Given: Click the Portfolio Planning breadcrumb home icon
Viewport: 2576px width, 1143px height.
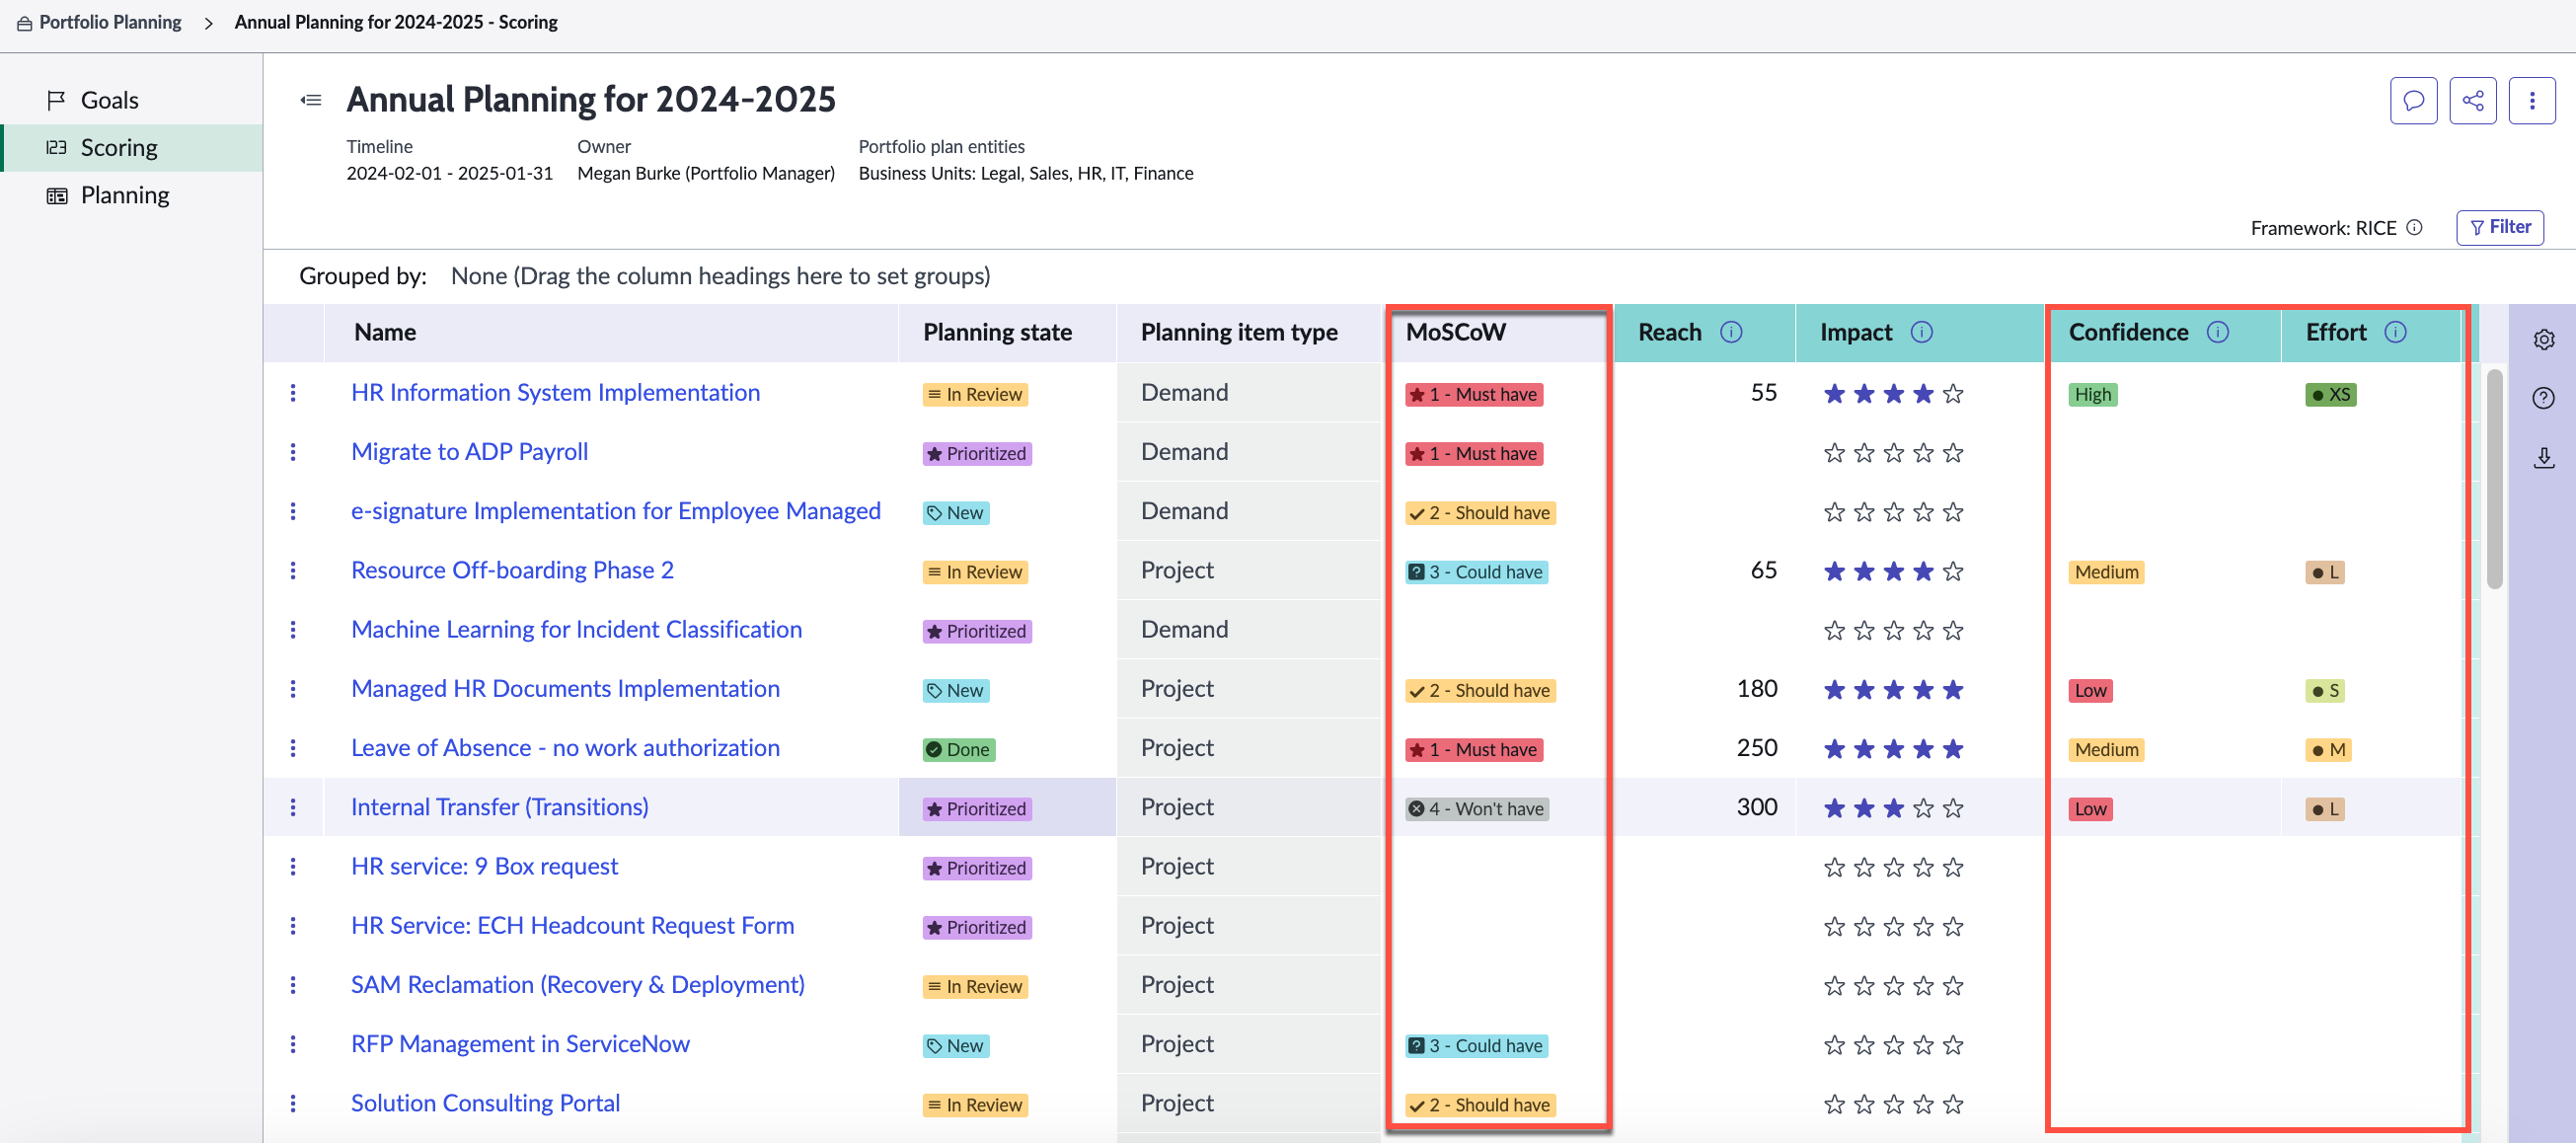Looking at the screenshot, I should [x=24, y=23].
